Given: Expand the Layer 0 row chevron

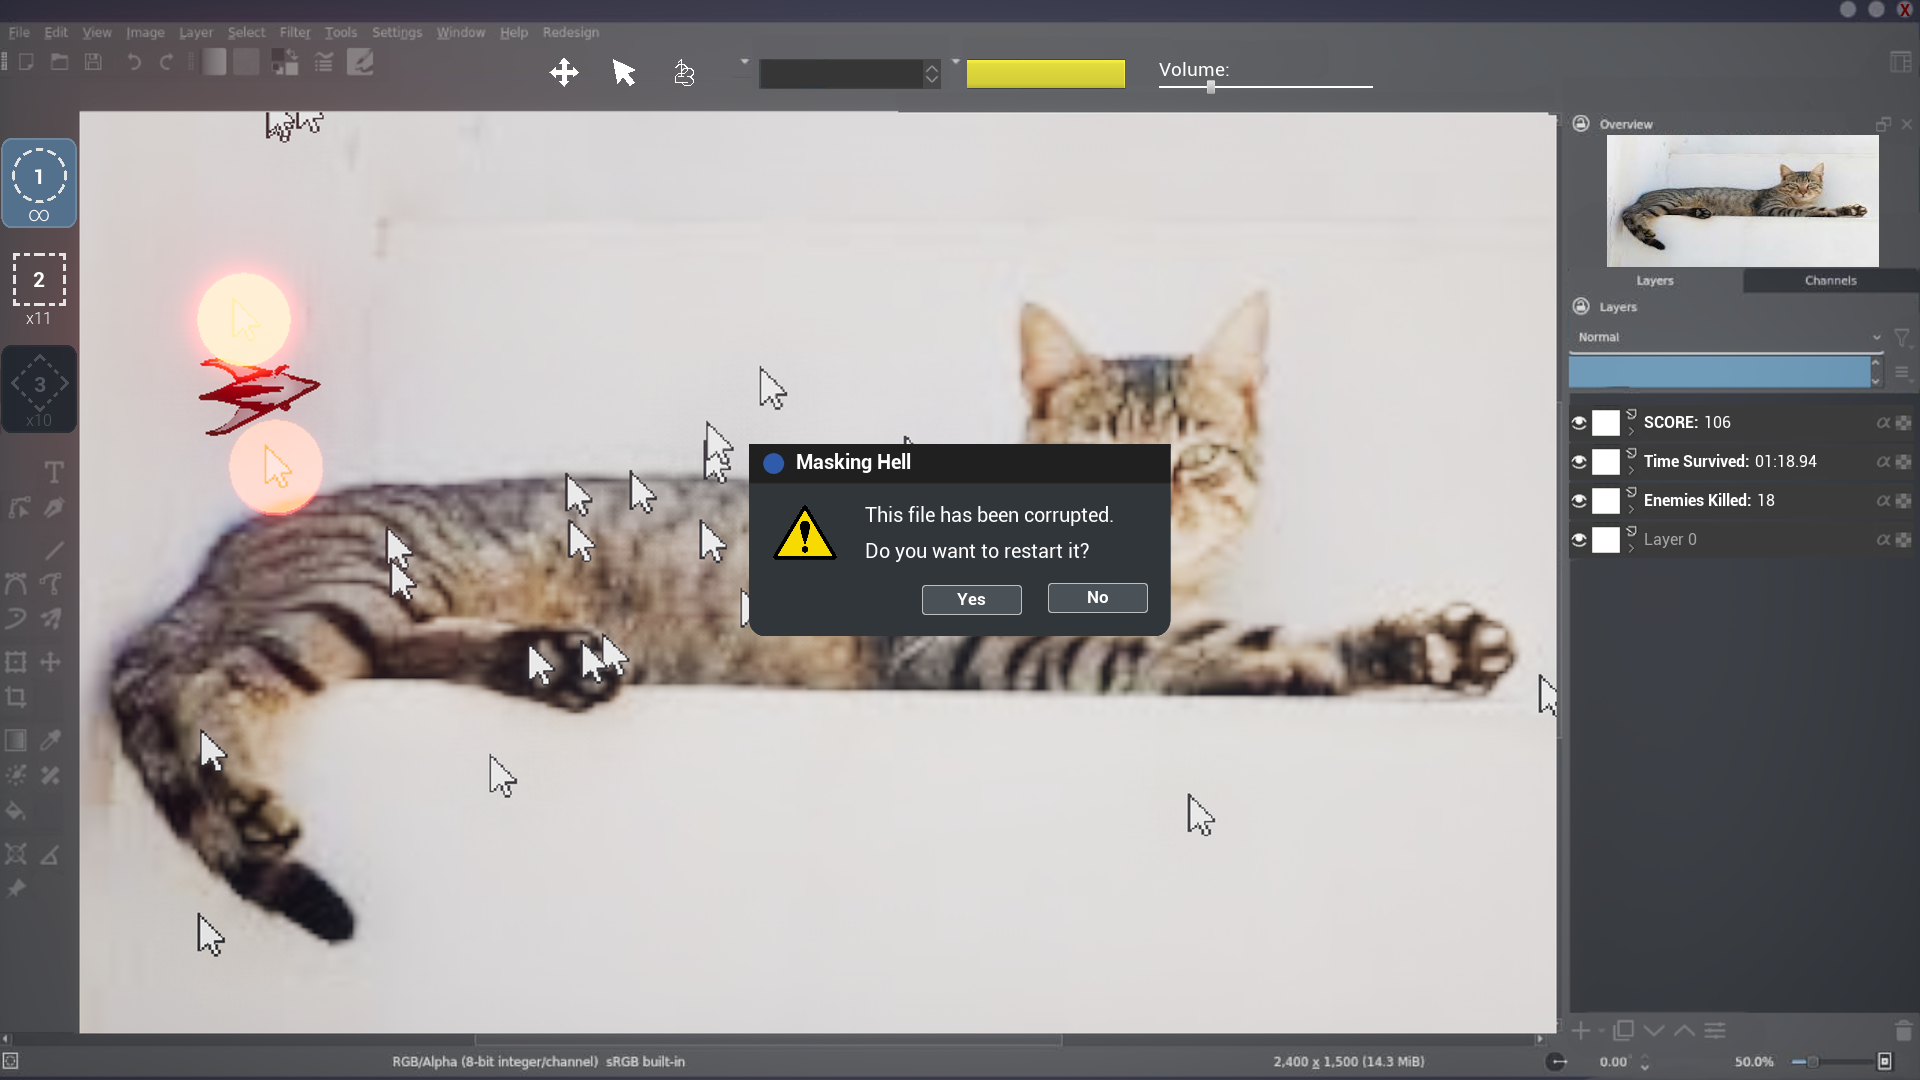Looking at the screenshot, I should point(1631,548).
